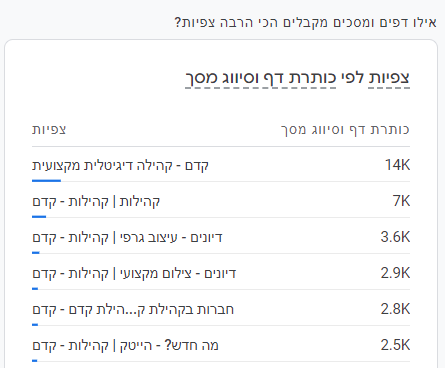The height and width of the screenshot is (368, 445).
Task: Open 'כותרת דף וסיווג מסך' dimension selector in title
Action: pyautogui.click(x=261, y=78)
